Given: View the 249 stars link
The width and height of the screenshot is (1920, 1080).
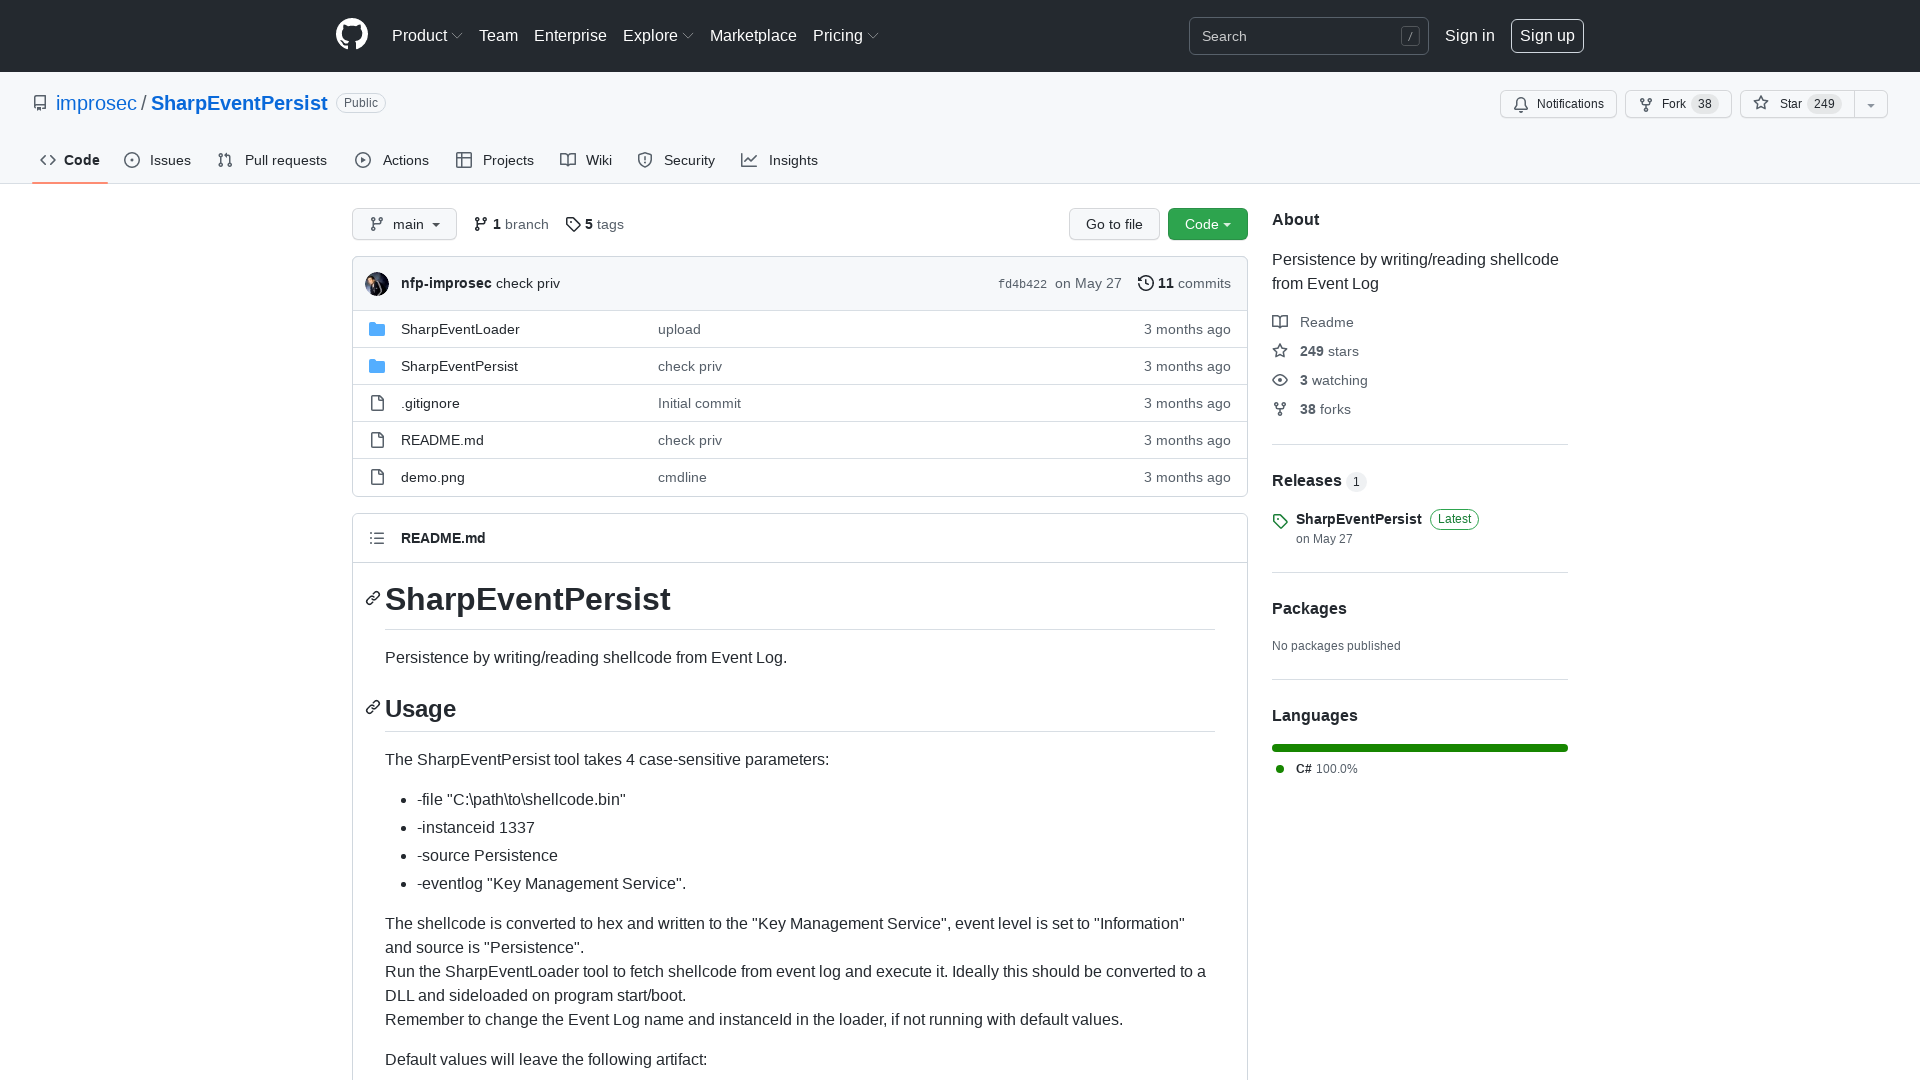Looking at the screenshot, I should coord(1316,351).
